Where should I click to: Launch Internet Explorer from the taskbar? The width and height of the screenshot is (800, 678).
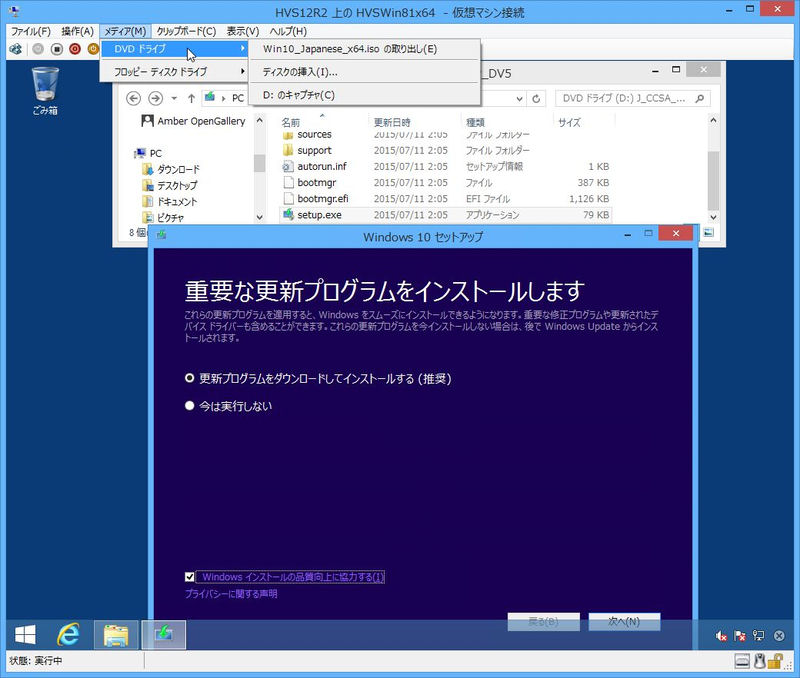pyautogui.click(x=68, y=635)
